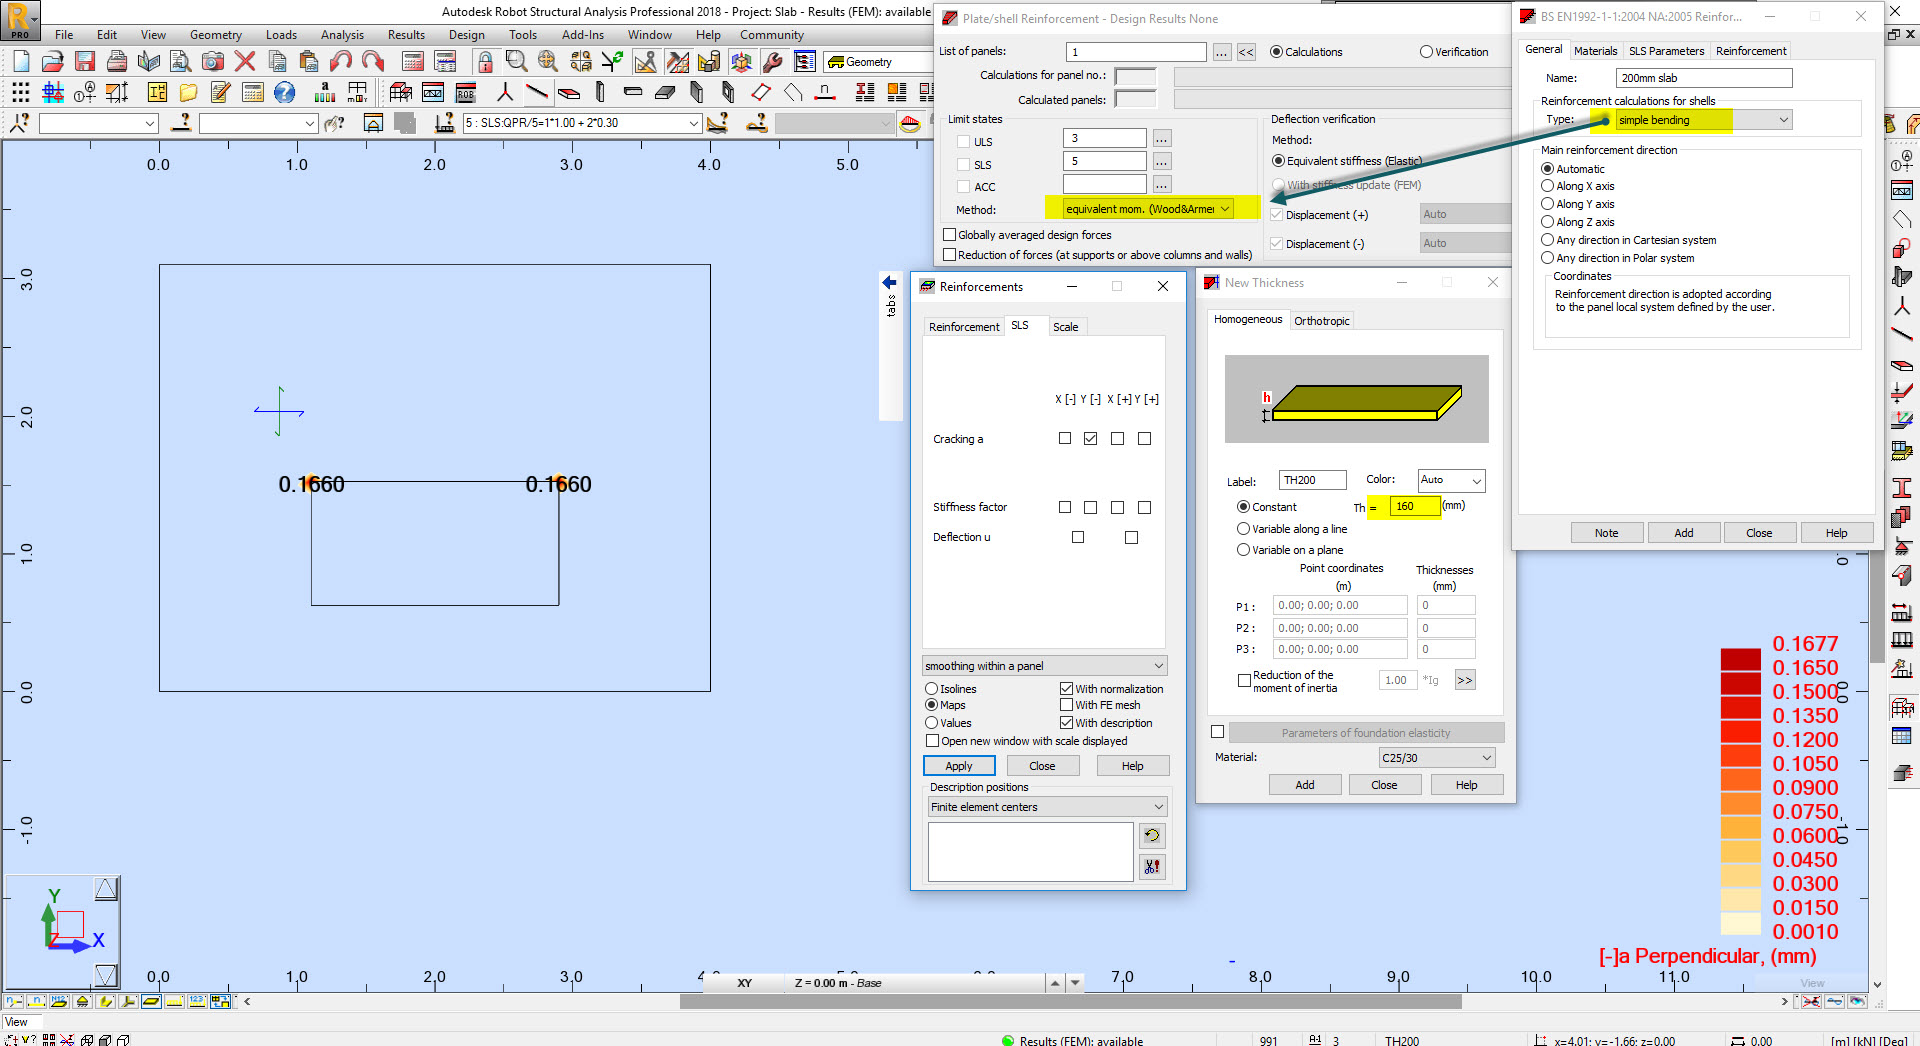Select the Along X axis radio button
This screenshot has height=1046, width=1920.
tap(1548, 186)
